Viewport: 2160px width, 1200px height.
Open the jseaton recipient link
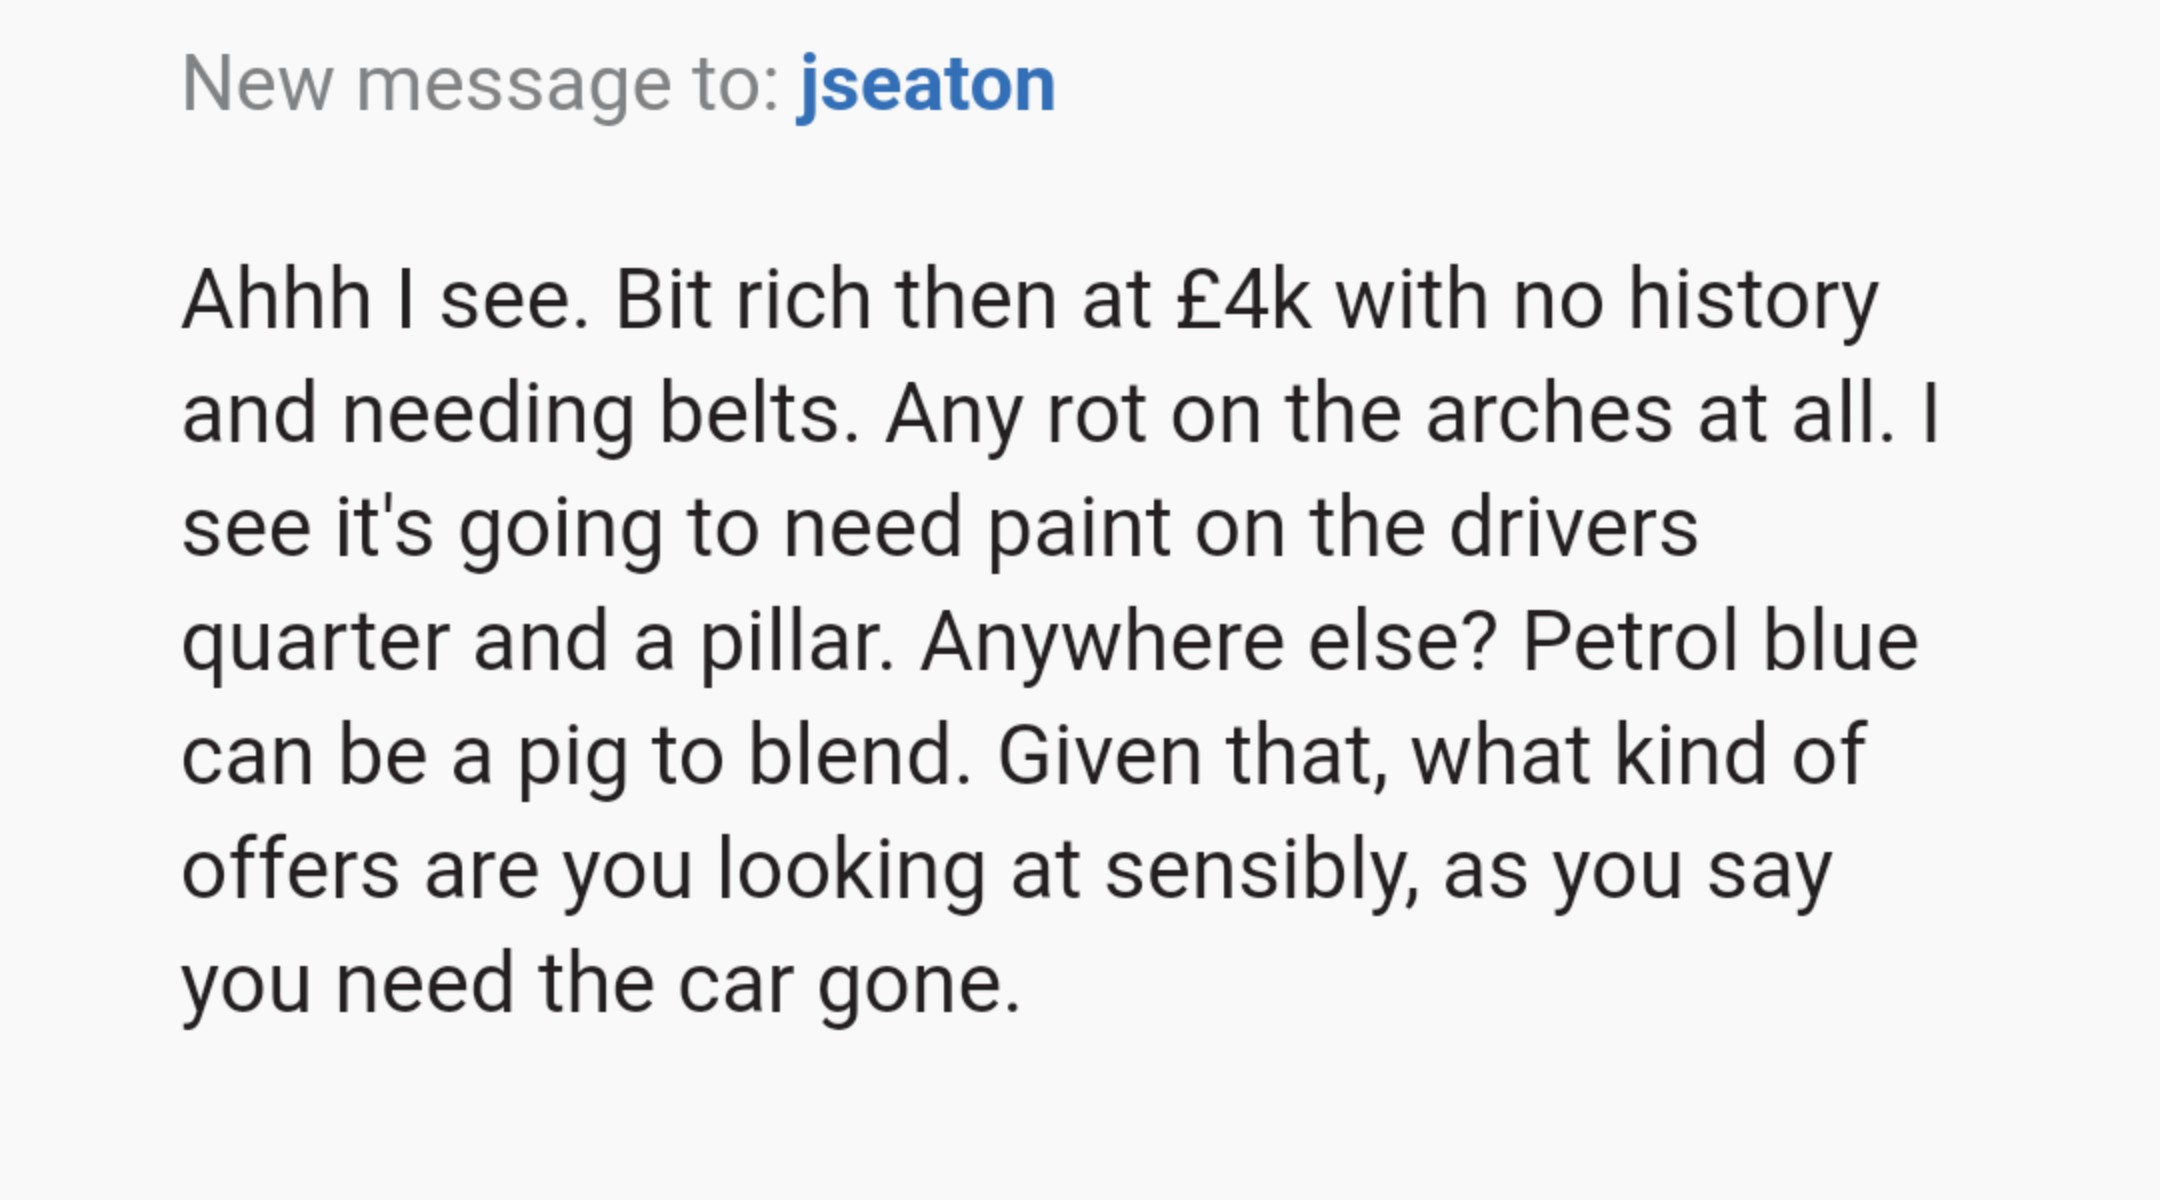click(x=926, y=85)
